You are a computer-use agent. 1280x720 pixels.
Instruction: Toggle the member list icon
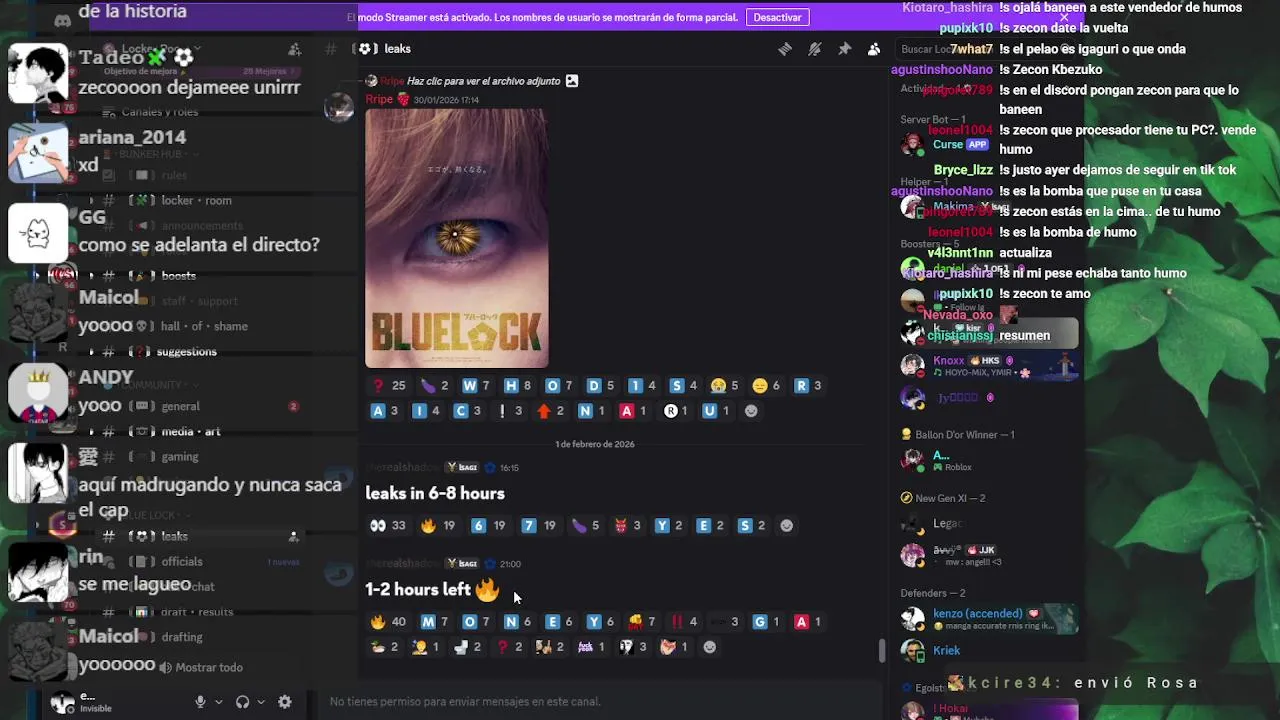pyautogui.click(x=874, y=49)
